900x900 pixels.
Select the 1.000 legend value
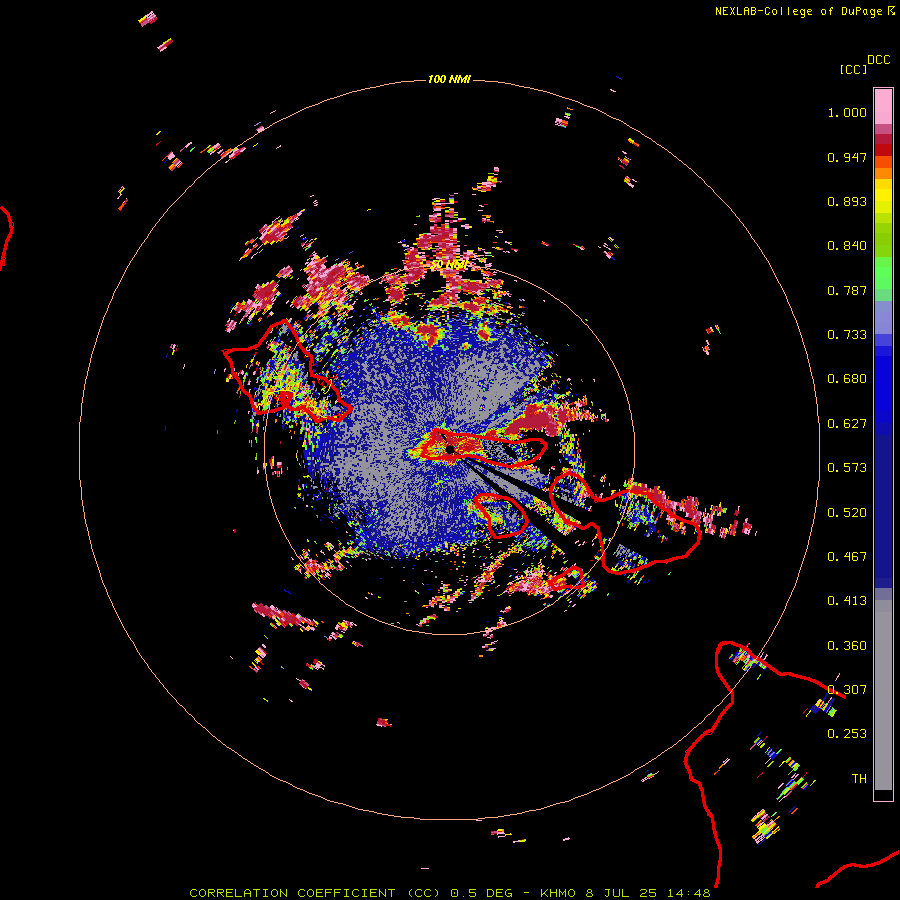pyautogui.click(x=847, y=112)
